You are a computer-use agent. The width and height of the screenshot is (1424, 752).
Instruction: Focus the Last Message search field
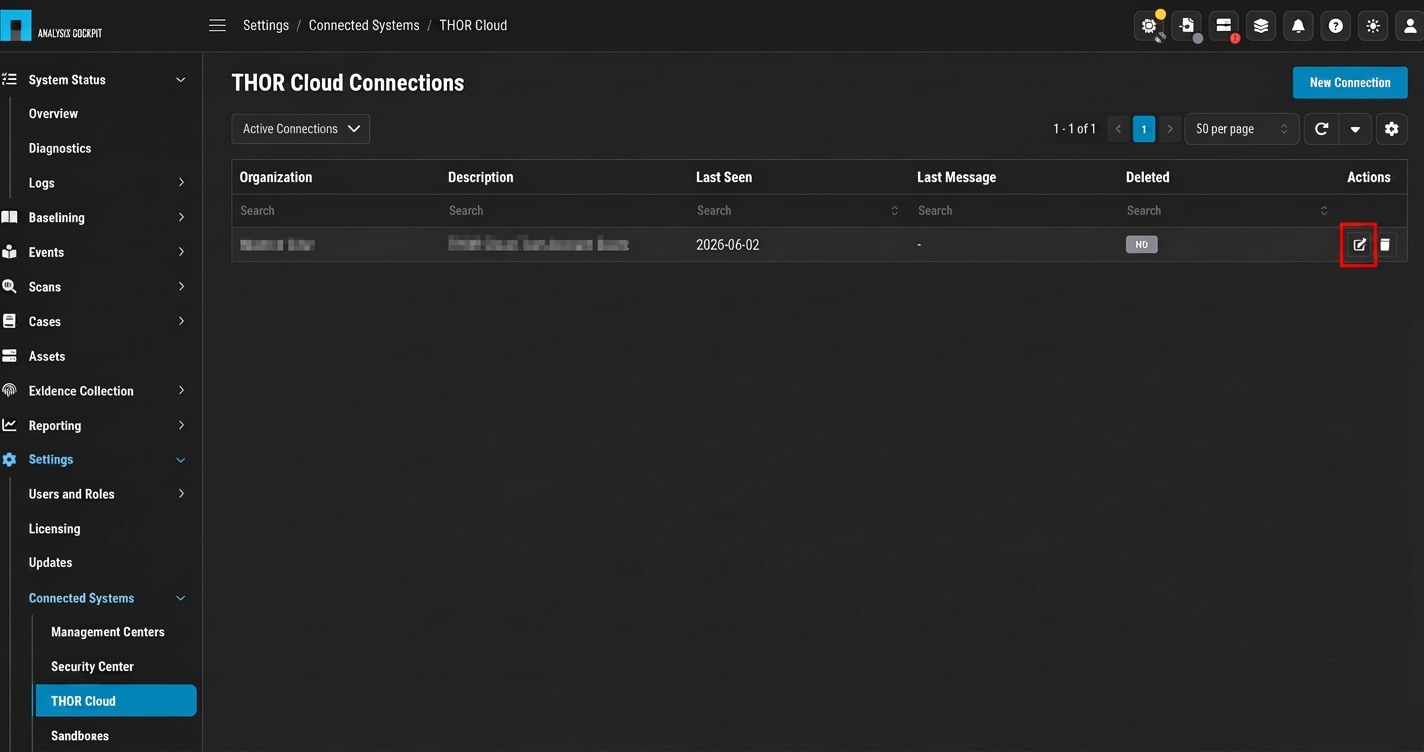point(1013,211)
